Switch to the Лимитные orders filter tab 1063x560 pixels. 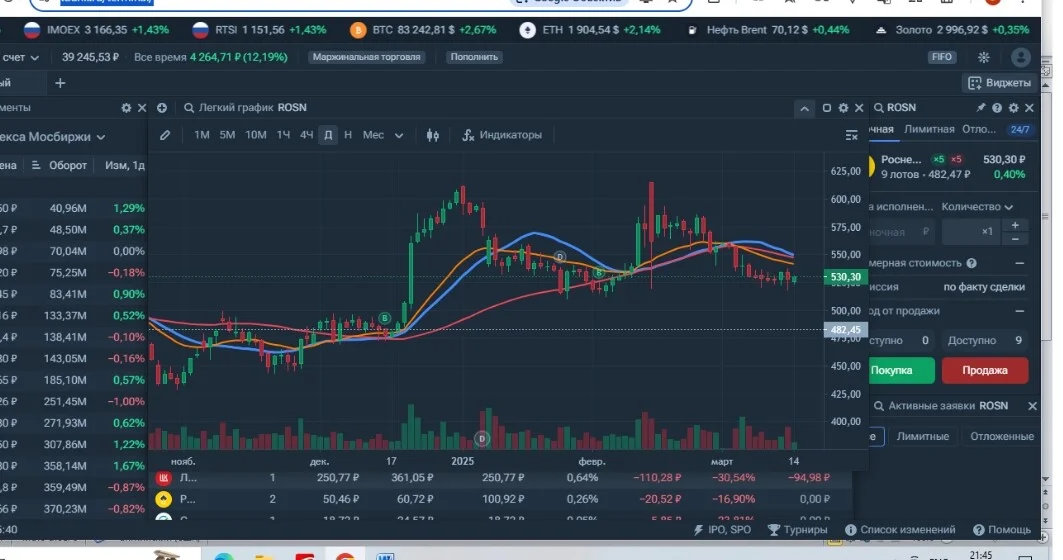point(923,437)
